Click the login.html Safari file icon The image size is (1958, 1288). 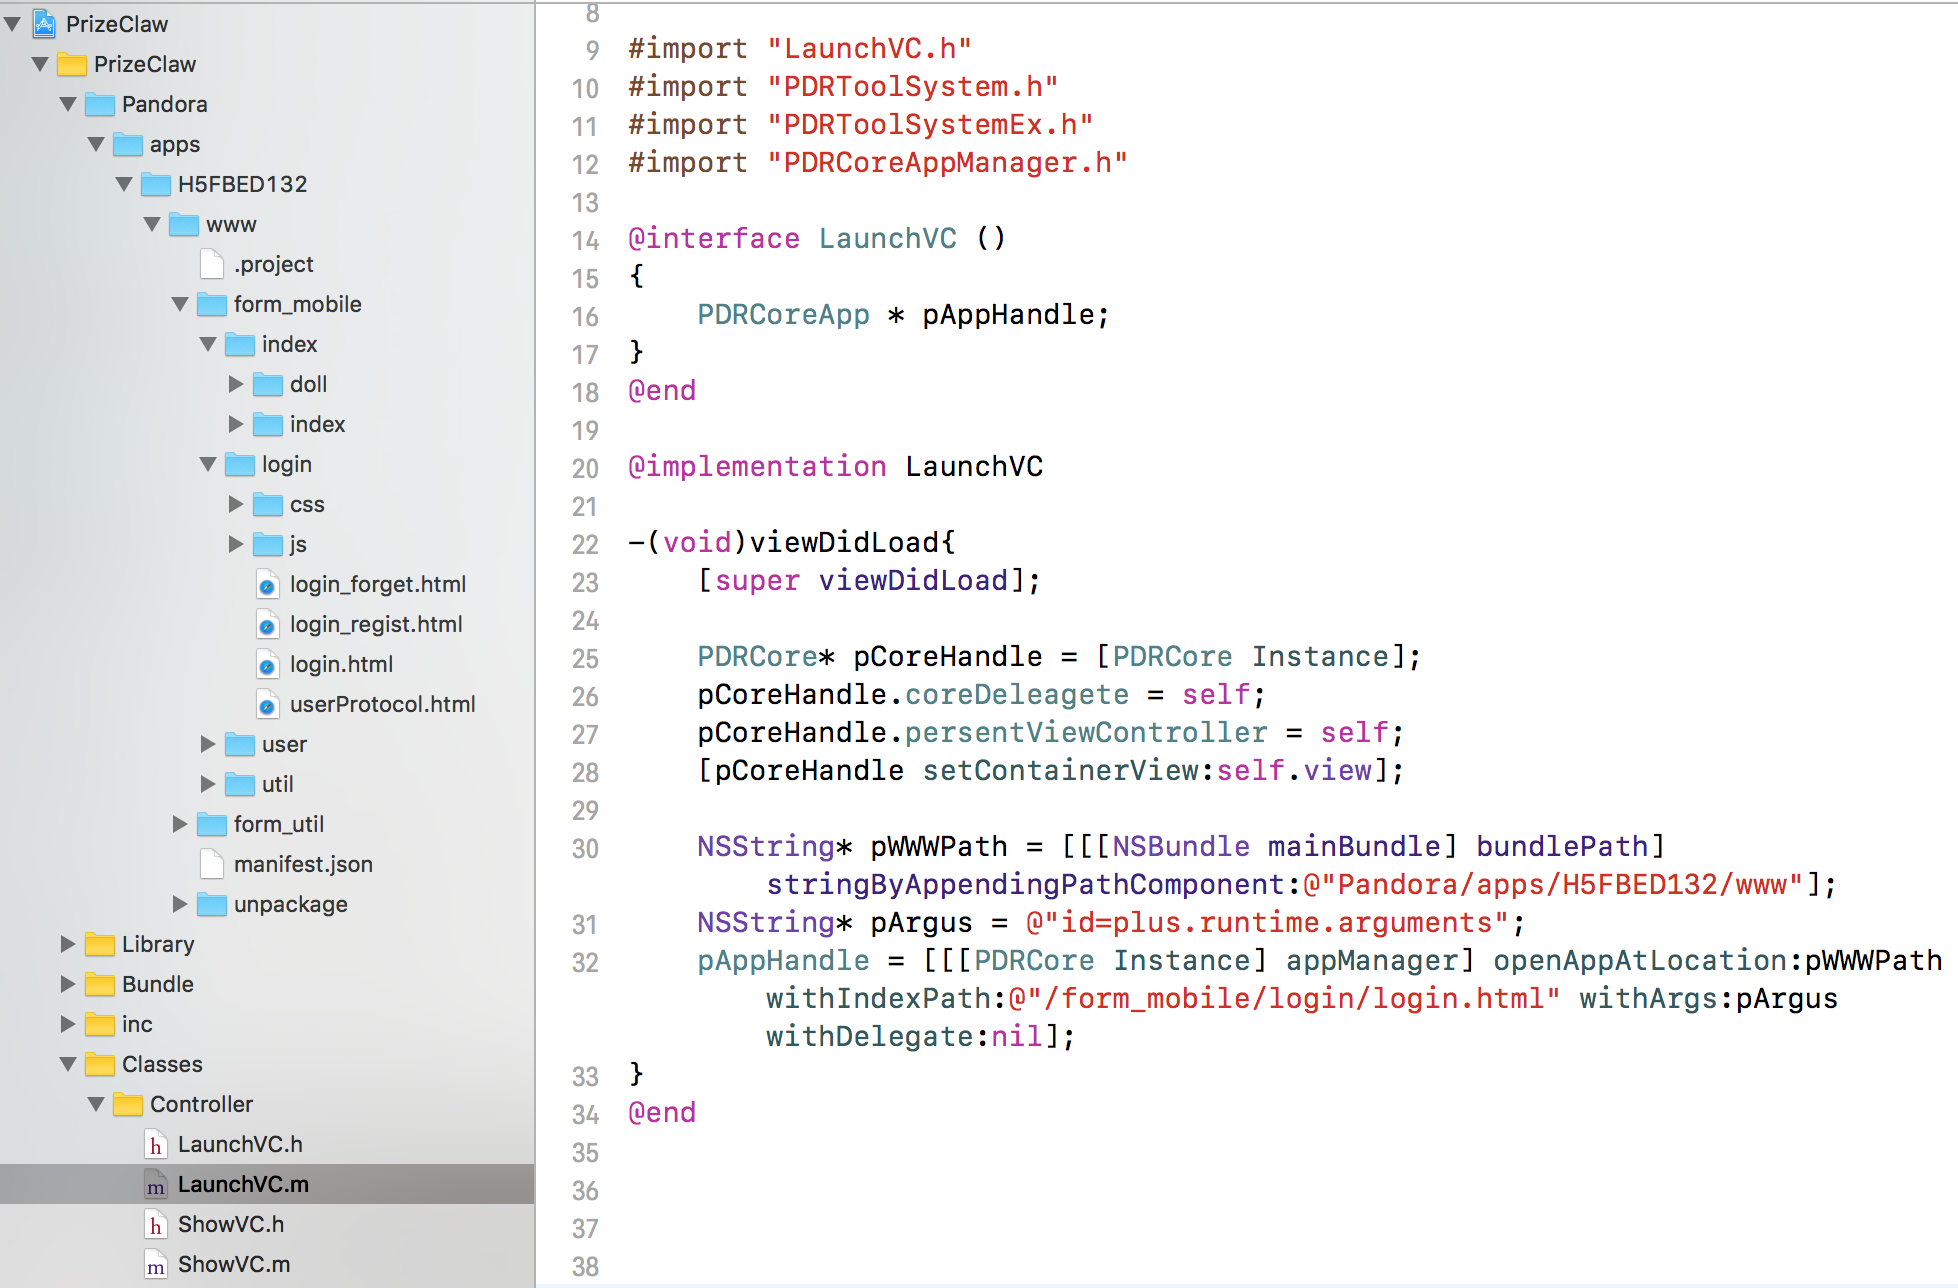267,664
